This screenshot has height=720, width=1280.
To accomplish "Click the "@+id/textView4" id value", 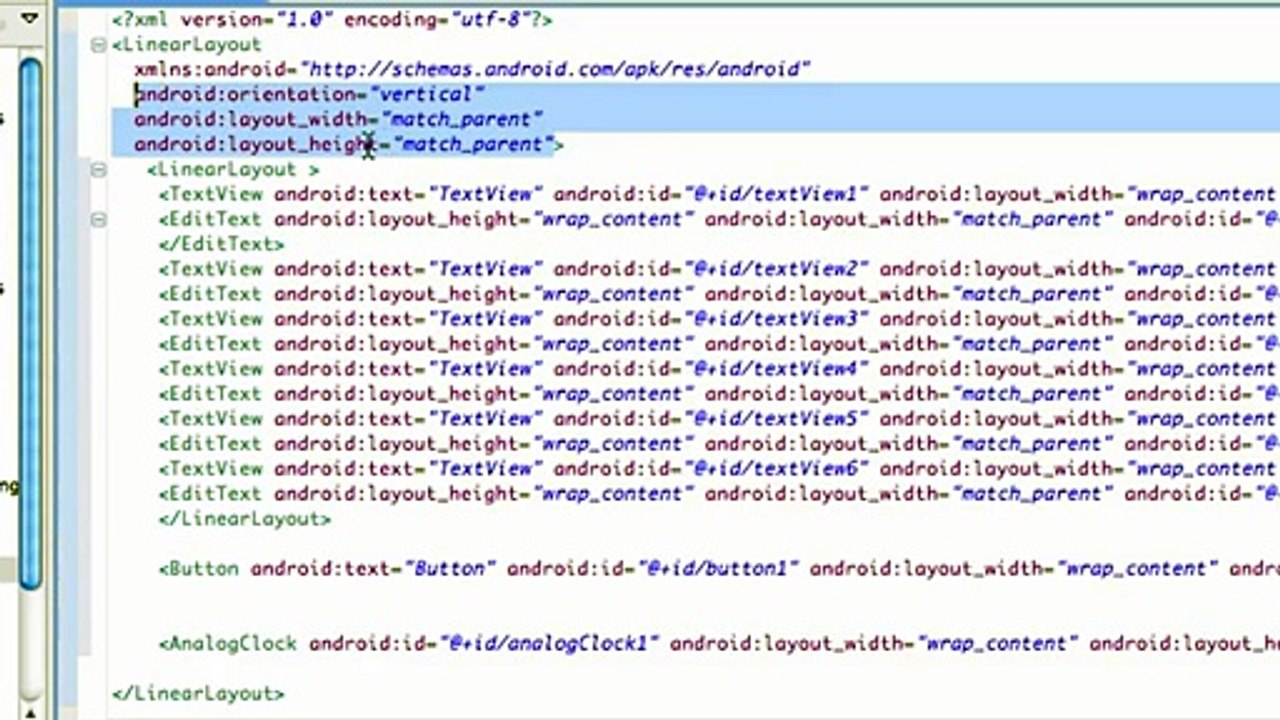I will [776, 369].
